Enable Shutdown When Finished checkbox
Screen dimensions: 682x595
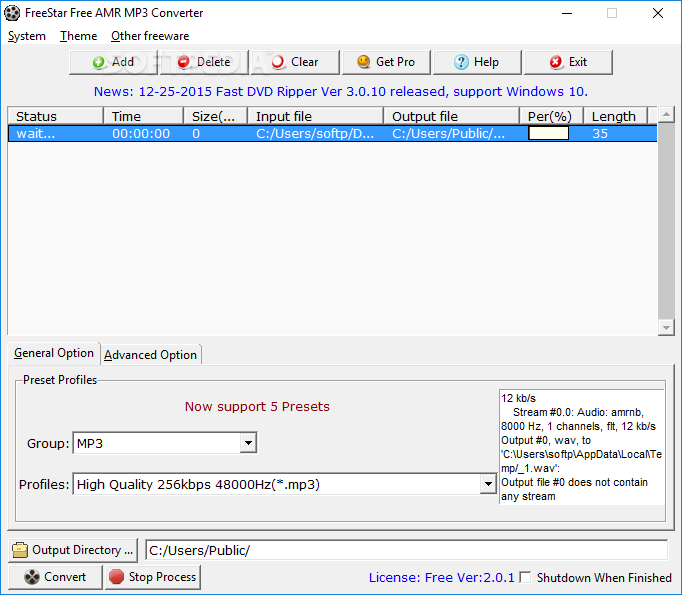[525, 578]
